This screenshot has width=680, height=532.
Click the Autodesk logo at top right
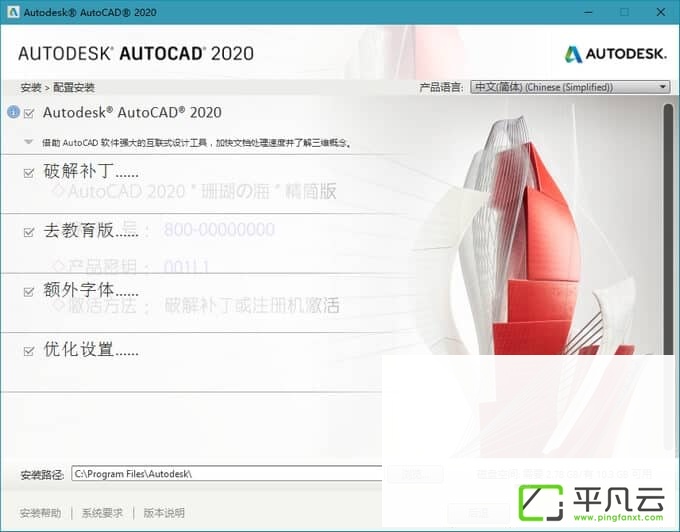[615, 54]
